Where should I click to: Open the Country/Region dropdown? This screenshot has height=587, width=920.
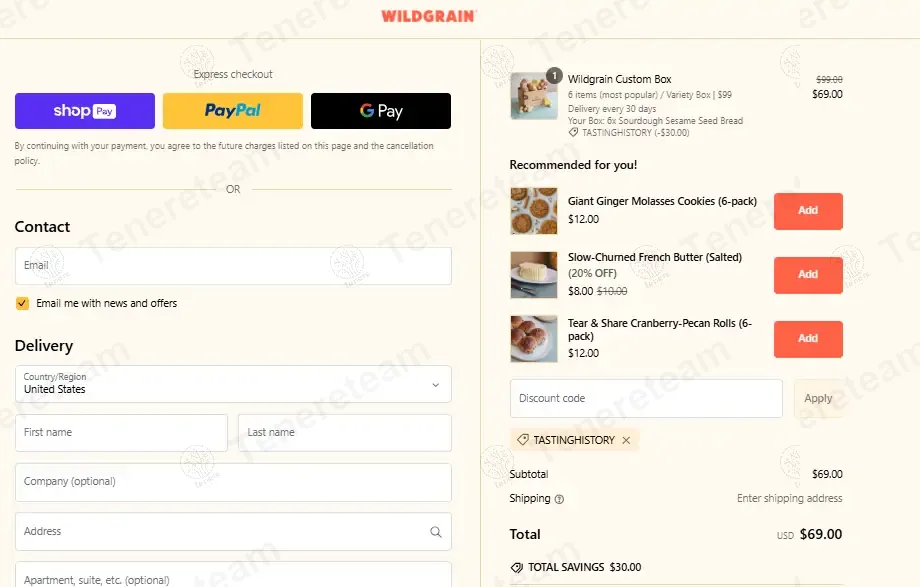(234, 384)
